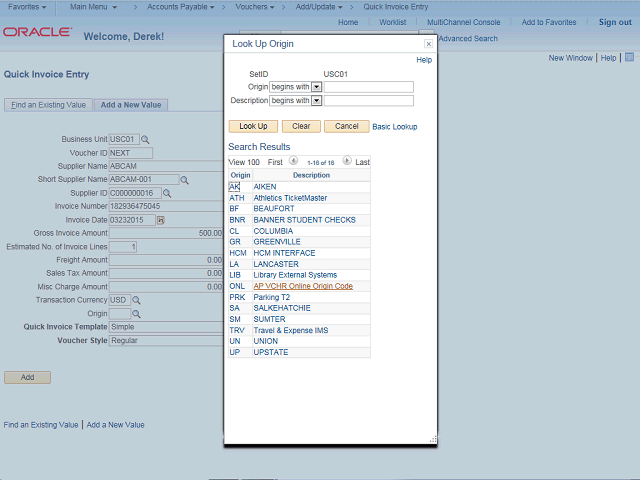Click the Transaction Currency lookup icon

point(137,300)
